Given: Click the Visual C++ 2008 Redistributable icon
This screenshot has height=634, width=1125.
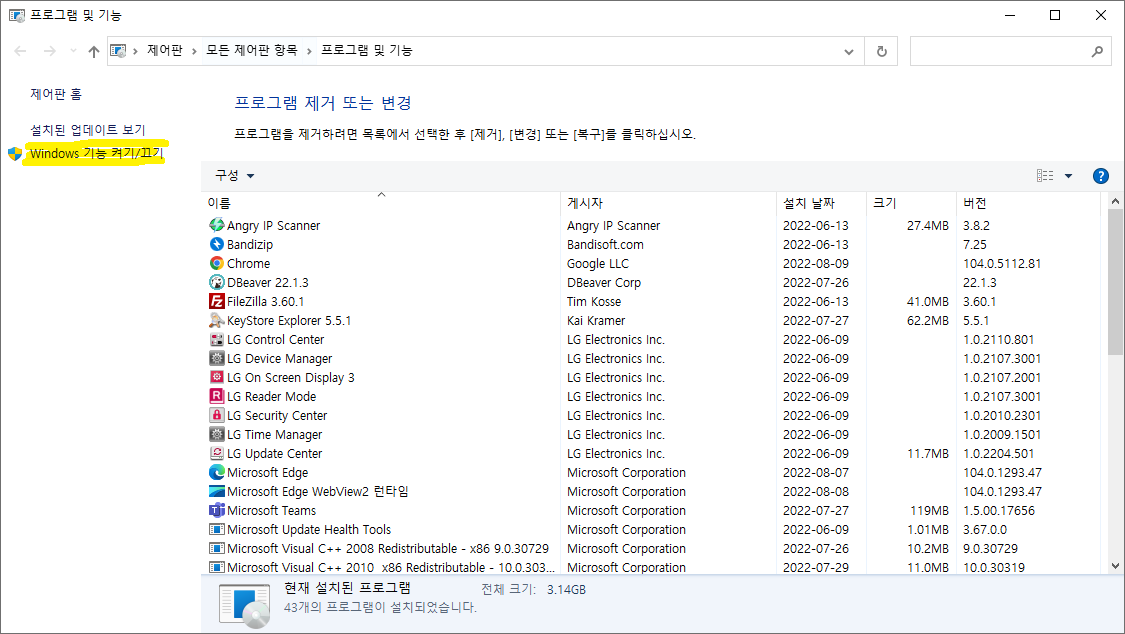Looking at the screenshot, I should click(x=217, y=548).
